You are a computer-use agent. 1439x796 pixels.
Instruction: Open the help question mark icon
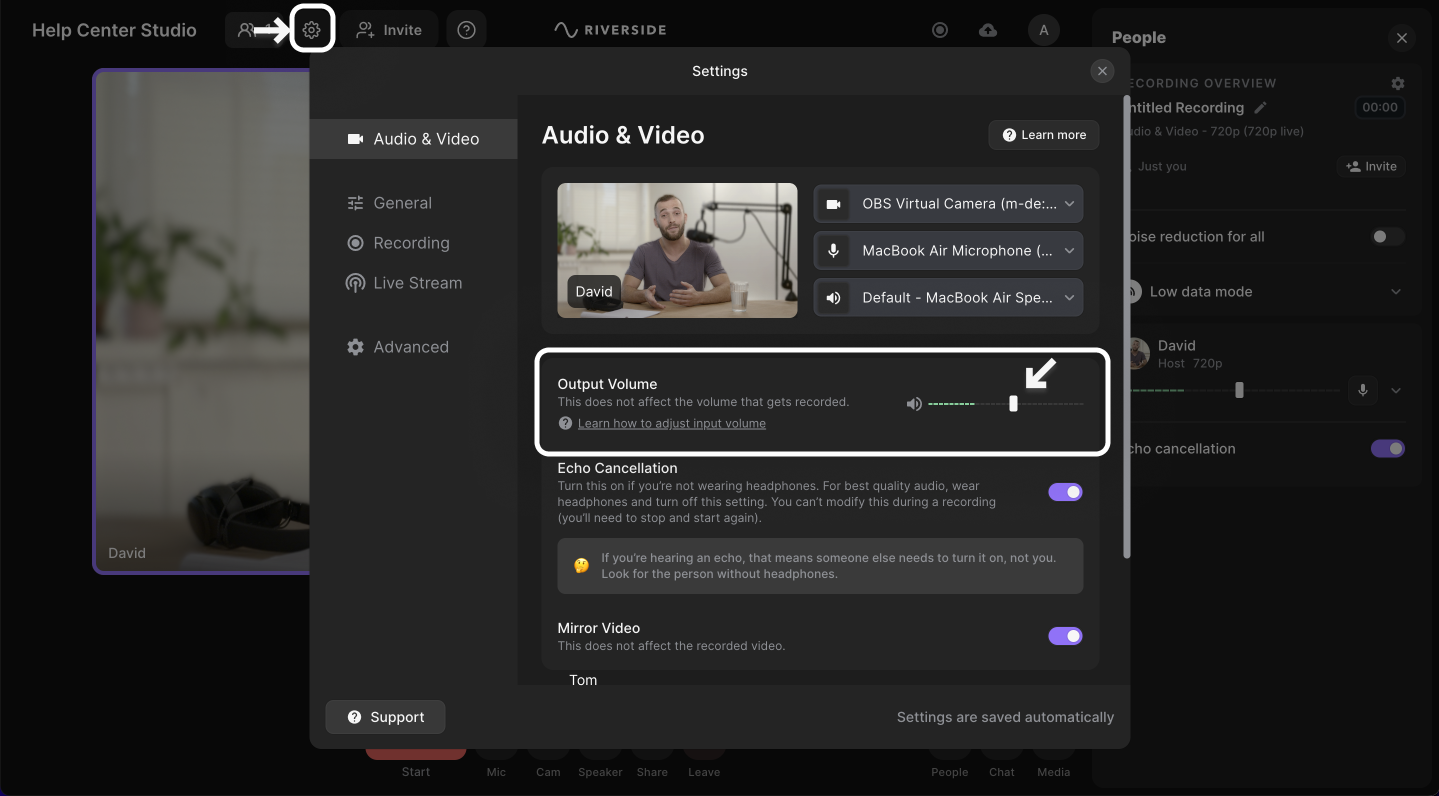(466, 30)
